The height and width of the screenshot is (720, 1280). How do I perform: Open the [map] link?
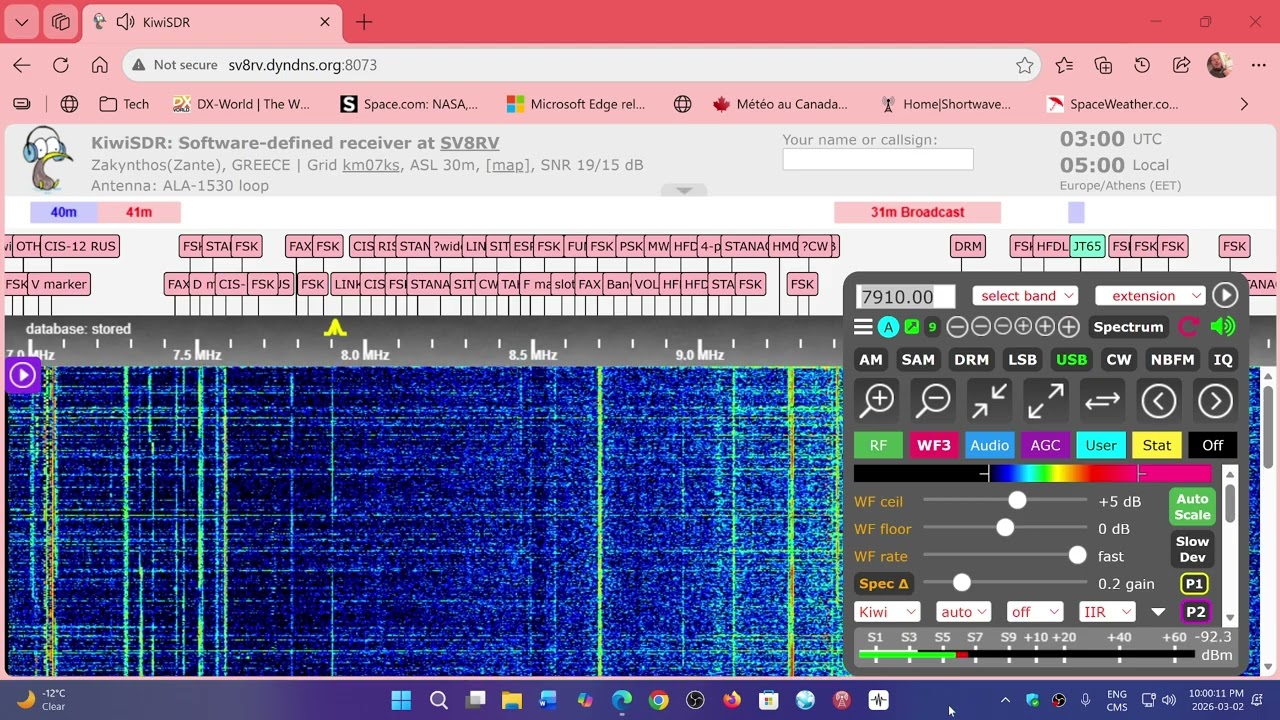pos(508,165)
